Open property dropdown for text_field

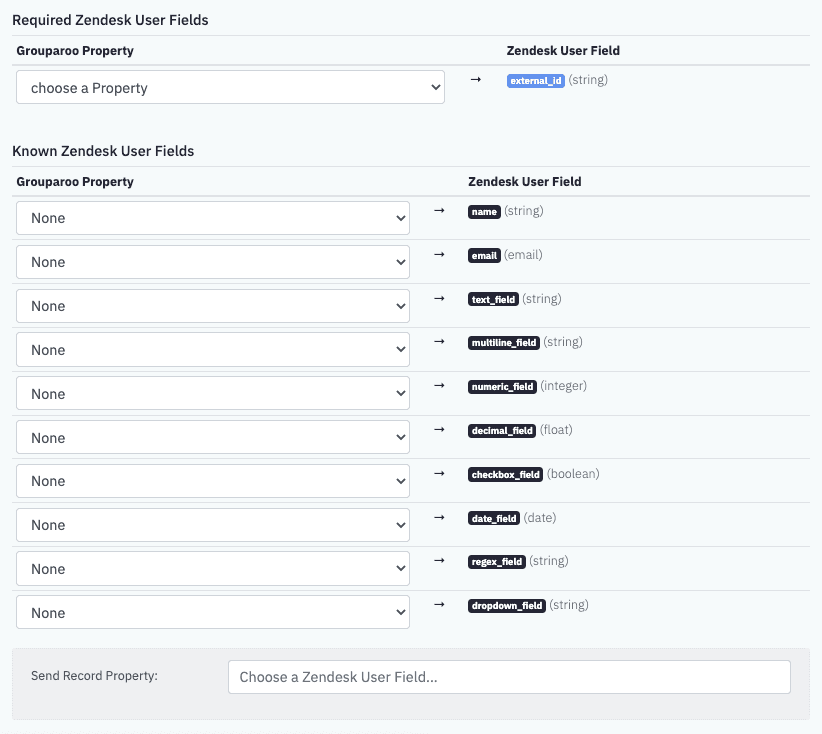click(213, 306)
